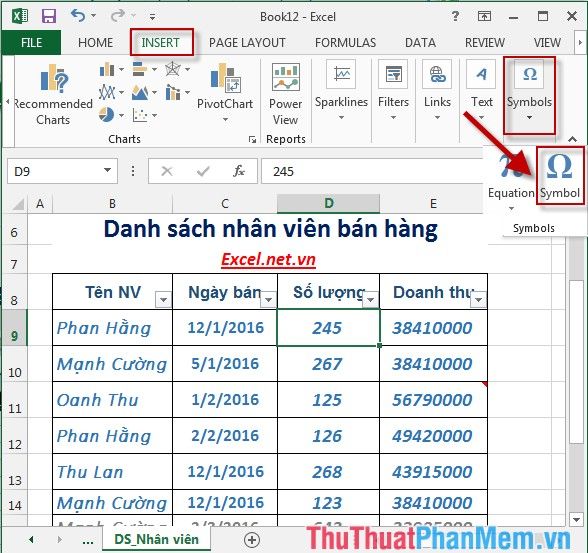The height and width of the screenshot is (553, 588).
Task: Open the Name Box dropdown arrow
Action: [x=108, y=171]
